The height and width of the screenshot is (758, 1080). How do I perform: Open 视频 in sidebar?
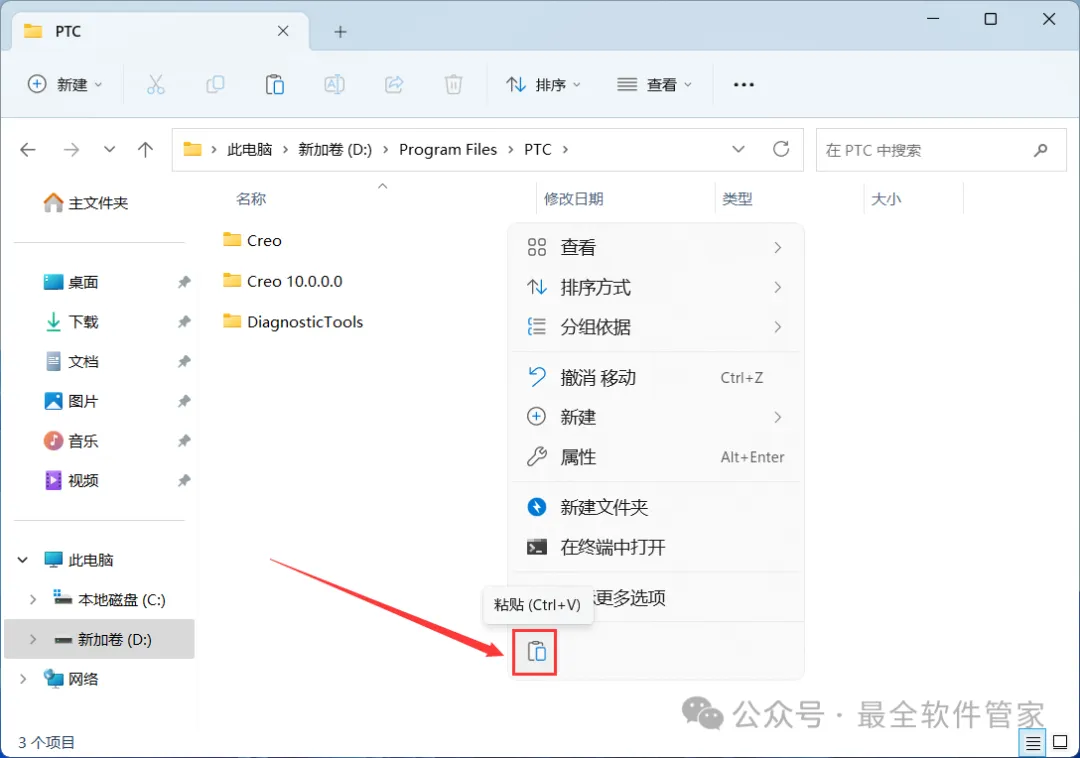[x=71, y=481]
